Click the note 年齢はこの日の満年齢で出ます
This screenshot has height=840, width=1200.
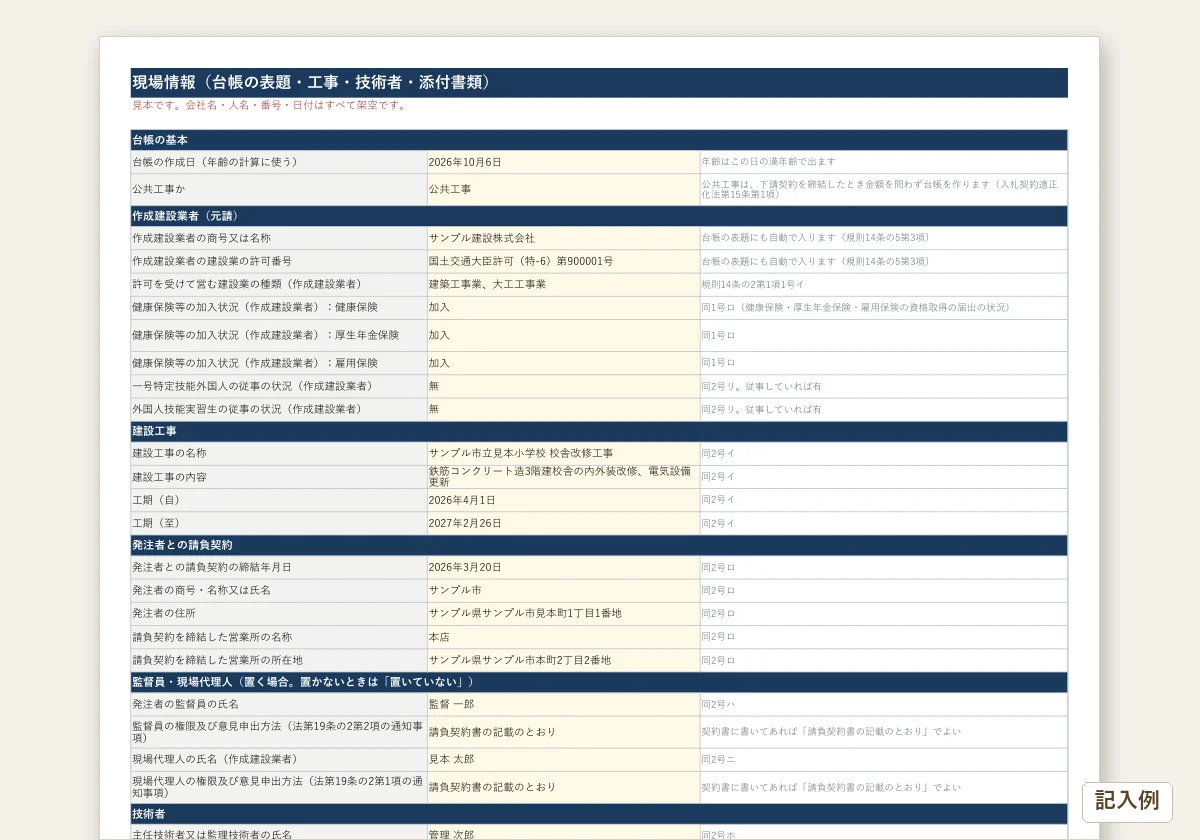click(x=768, y=161)
